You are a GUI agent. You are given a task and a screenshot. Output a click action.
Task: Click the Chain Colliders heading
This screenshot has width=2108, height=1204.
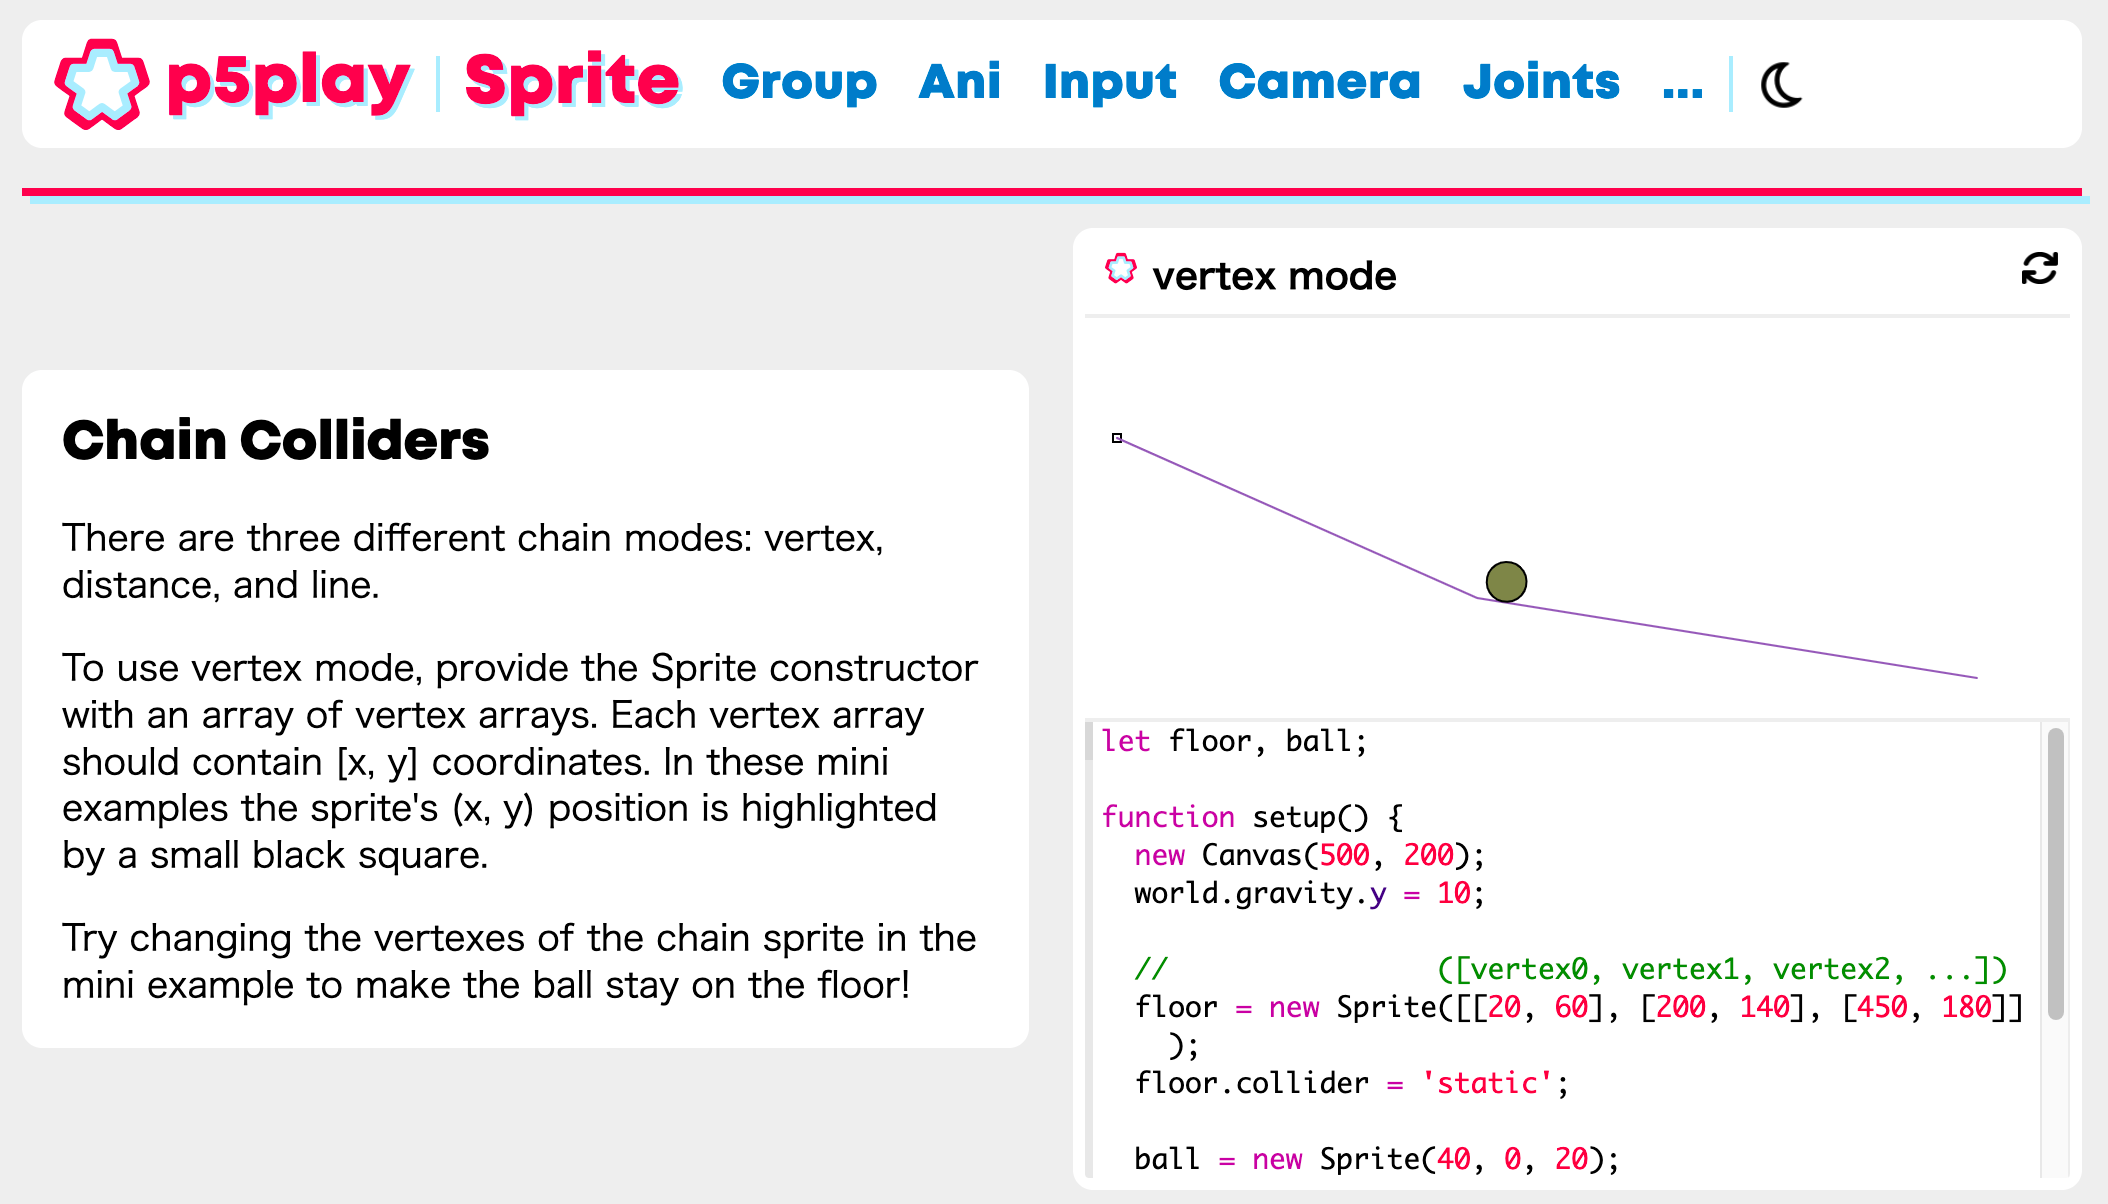click(277, 440)
